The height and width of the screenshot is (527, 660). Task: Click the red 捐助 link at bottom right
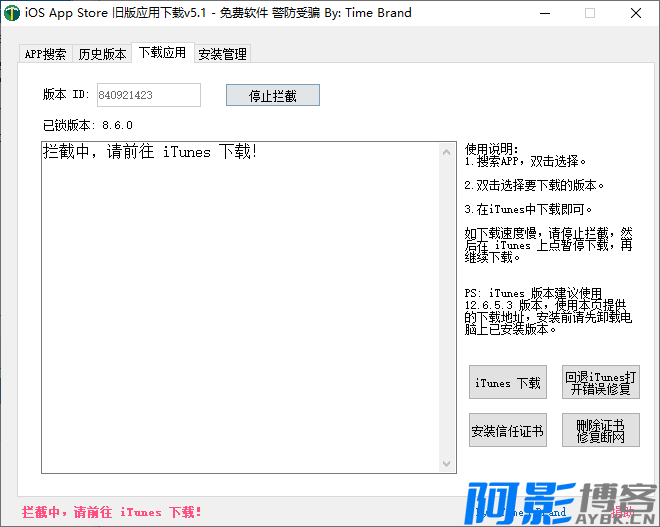click(x=623, y=512)
